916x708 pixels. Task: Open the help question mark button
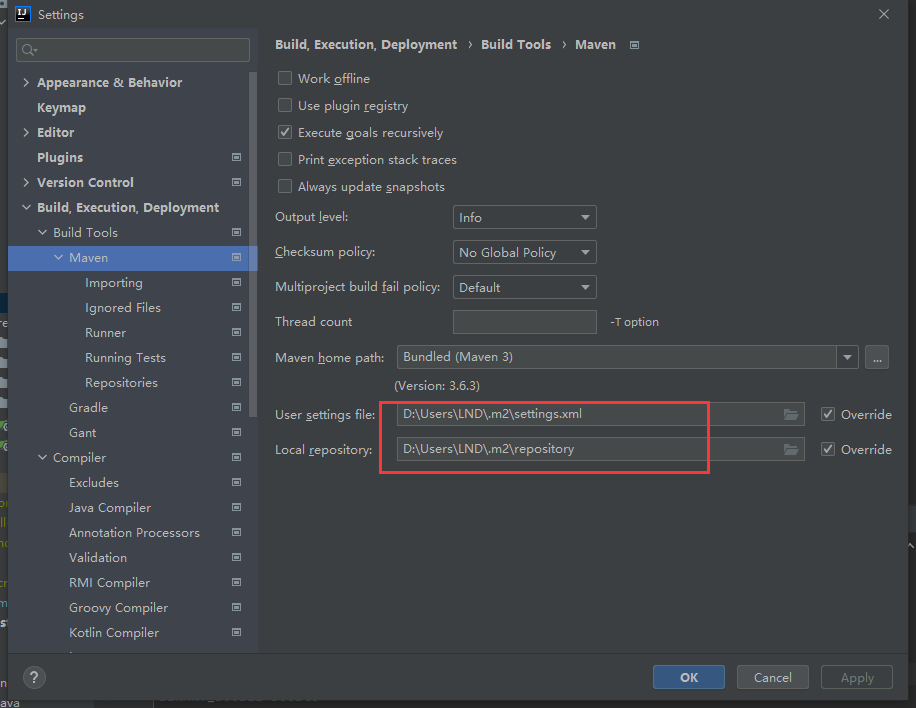click(x=34, y=678)
